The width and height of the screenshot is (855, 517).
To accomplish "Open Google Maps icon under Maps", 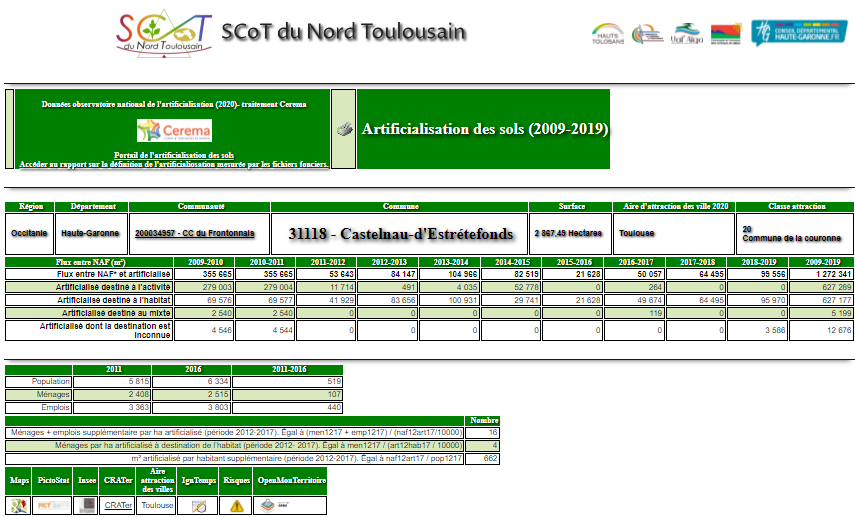I will [x=19, y=506].
